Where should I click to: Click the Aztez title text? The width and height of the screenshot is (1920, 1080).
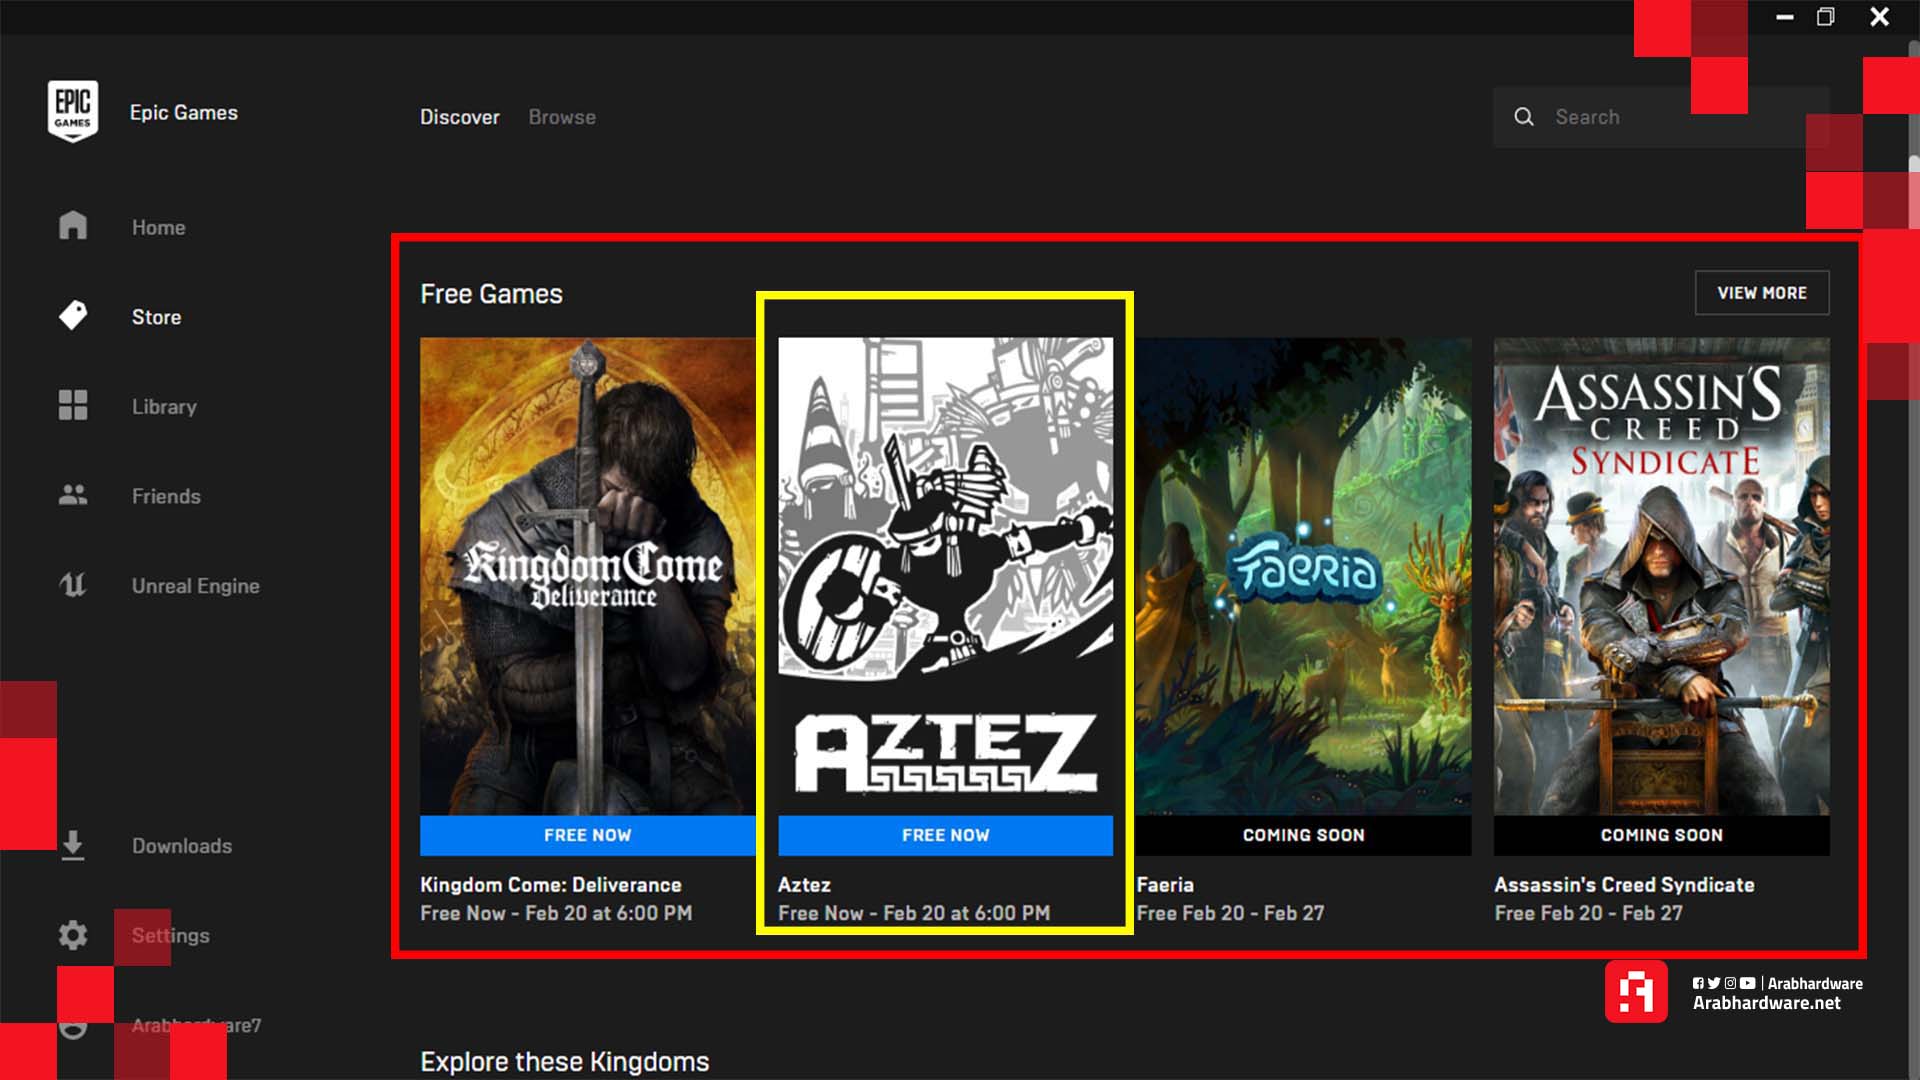(804, 885)
